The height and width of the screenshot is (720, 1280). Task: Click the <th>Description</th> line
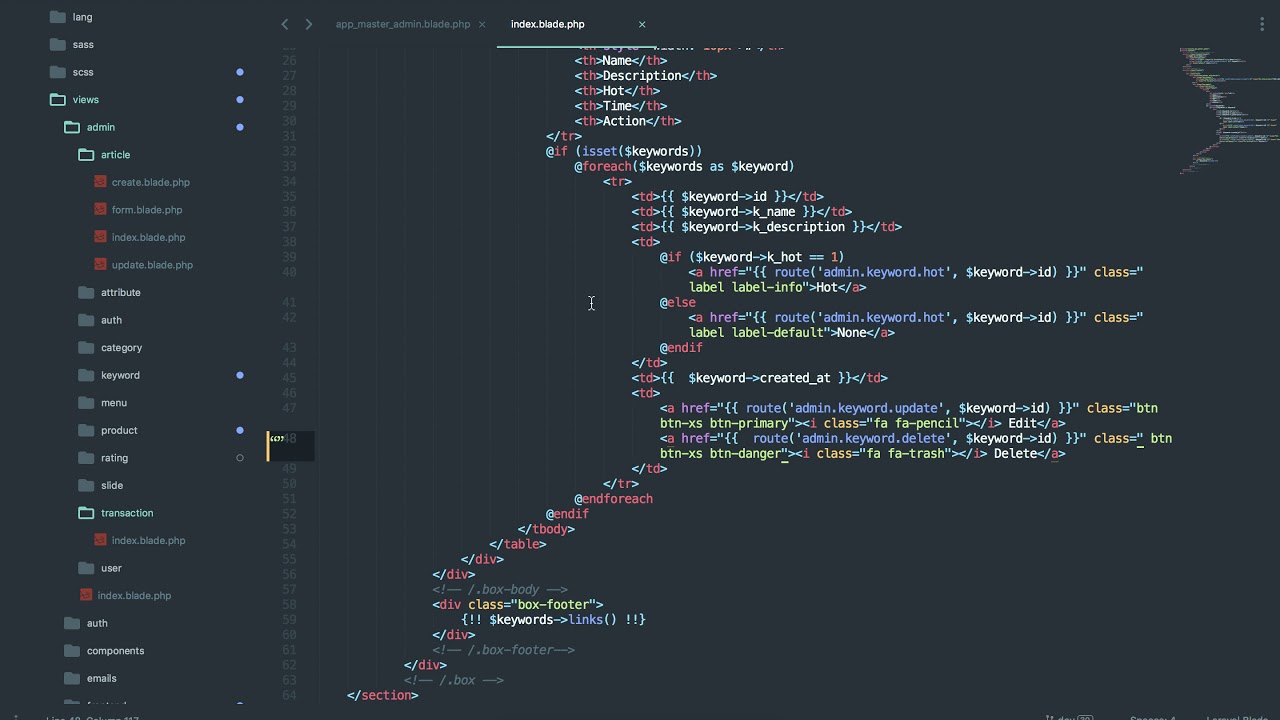[646, 75]
